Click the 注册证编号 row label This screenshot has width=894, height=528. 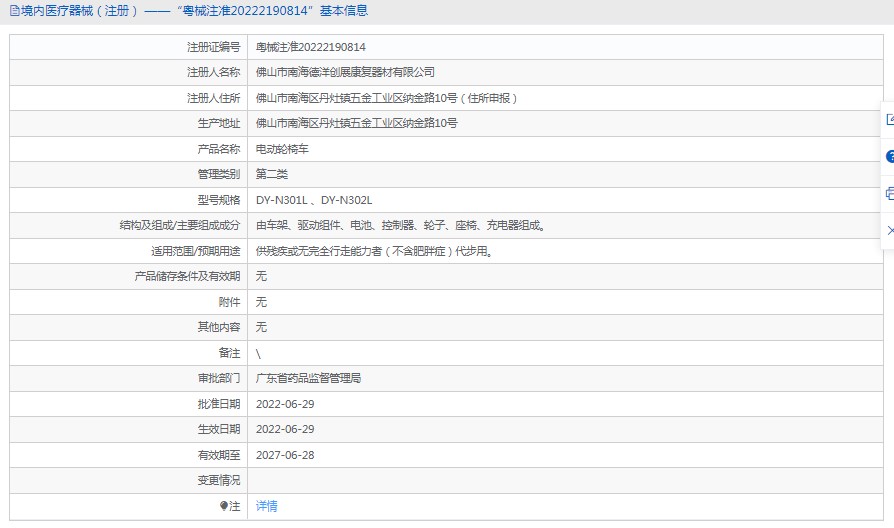(x=214, y=47)
